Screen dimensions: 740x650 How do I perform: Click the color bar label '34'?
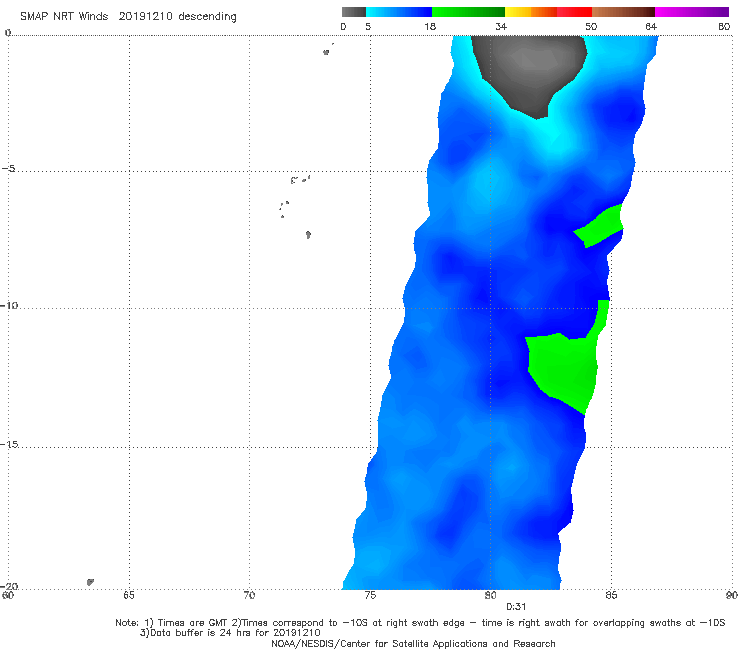coord(501,26)
